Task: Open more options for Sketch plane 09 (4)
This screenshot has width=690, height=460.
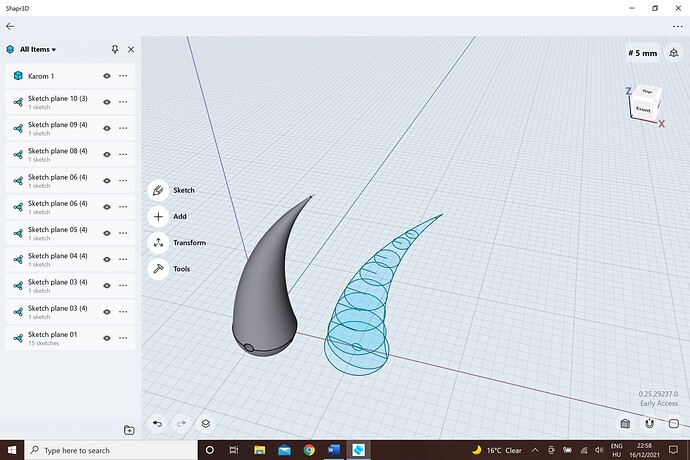Action: click(x=123, y=128)
